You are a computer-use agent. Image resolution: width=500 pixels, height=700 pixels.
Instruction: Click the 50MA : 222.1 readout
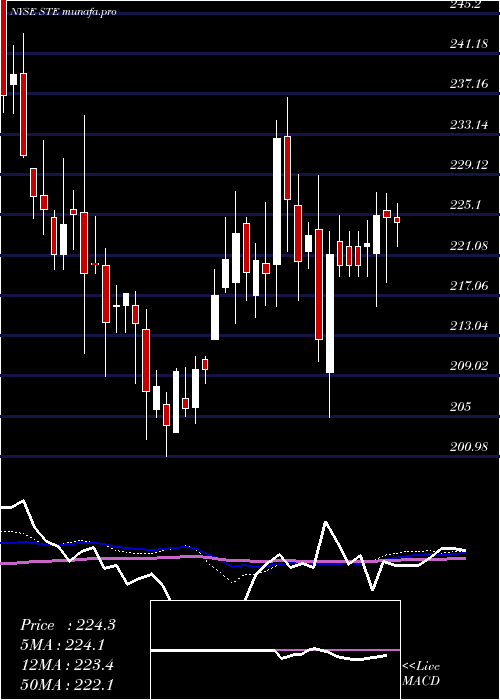(x=67, y=685)
